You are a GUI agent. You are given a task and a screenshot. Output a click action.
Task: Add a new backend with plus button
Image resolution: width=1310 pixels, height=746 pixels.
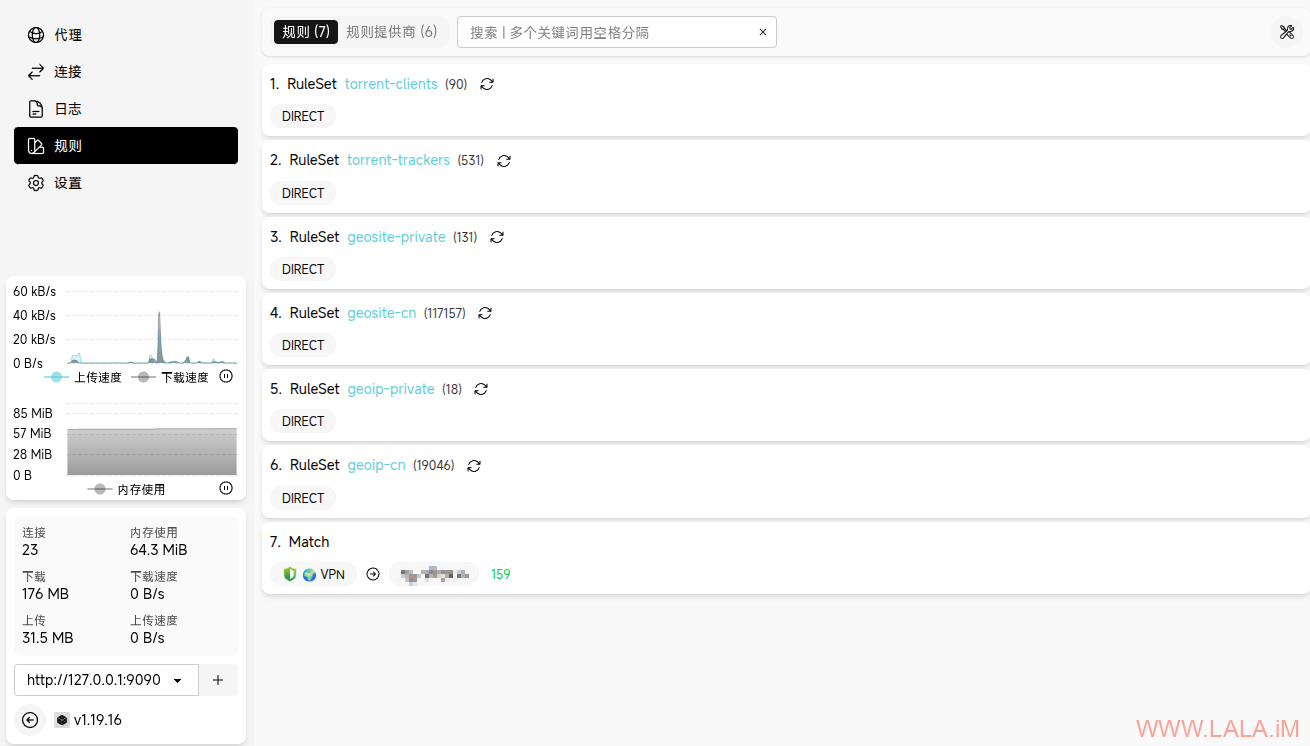[218, 680]
